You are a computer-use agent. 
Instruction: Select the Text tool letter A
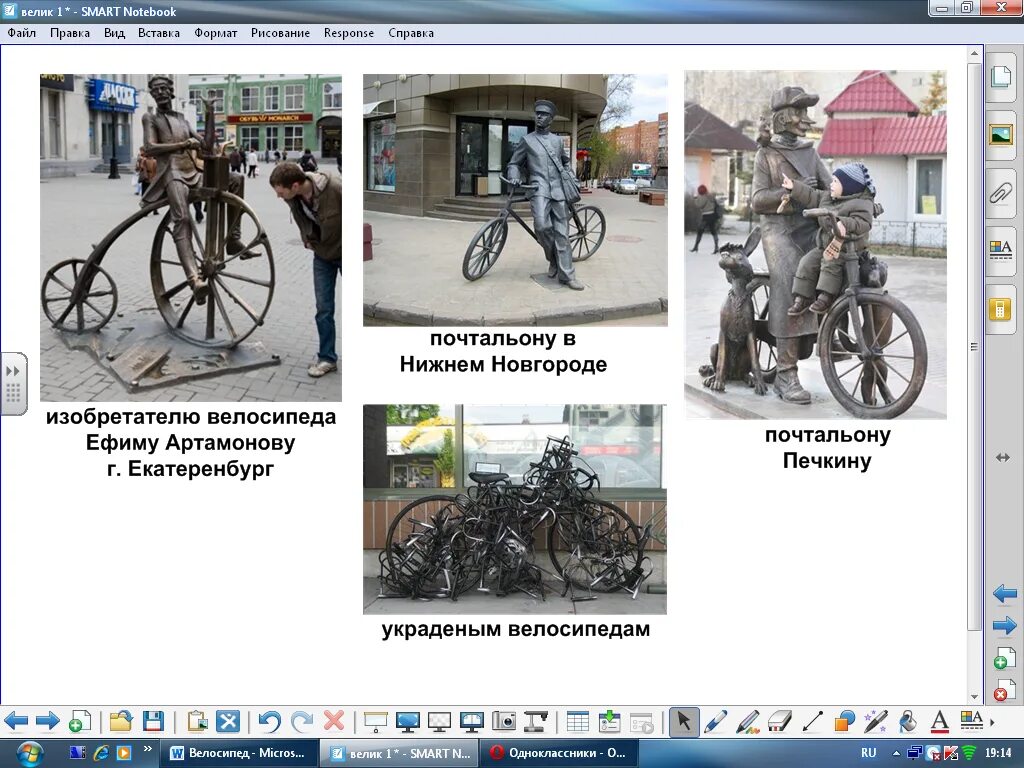939,722
